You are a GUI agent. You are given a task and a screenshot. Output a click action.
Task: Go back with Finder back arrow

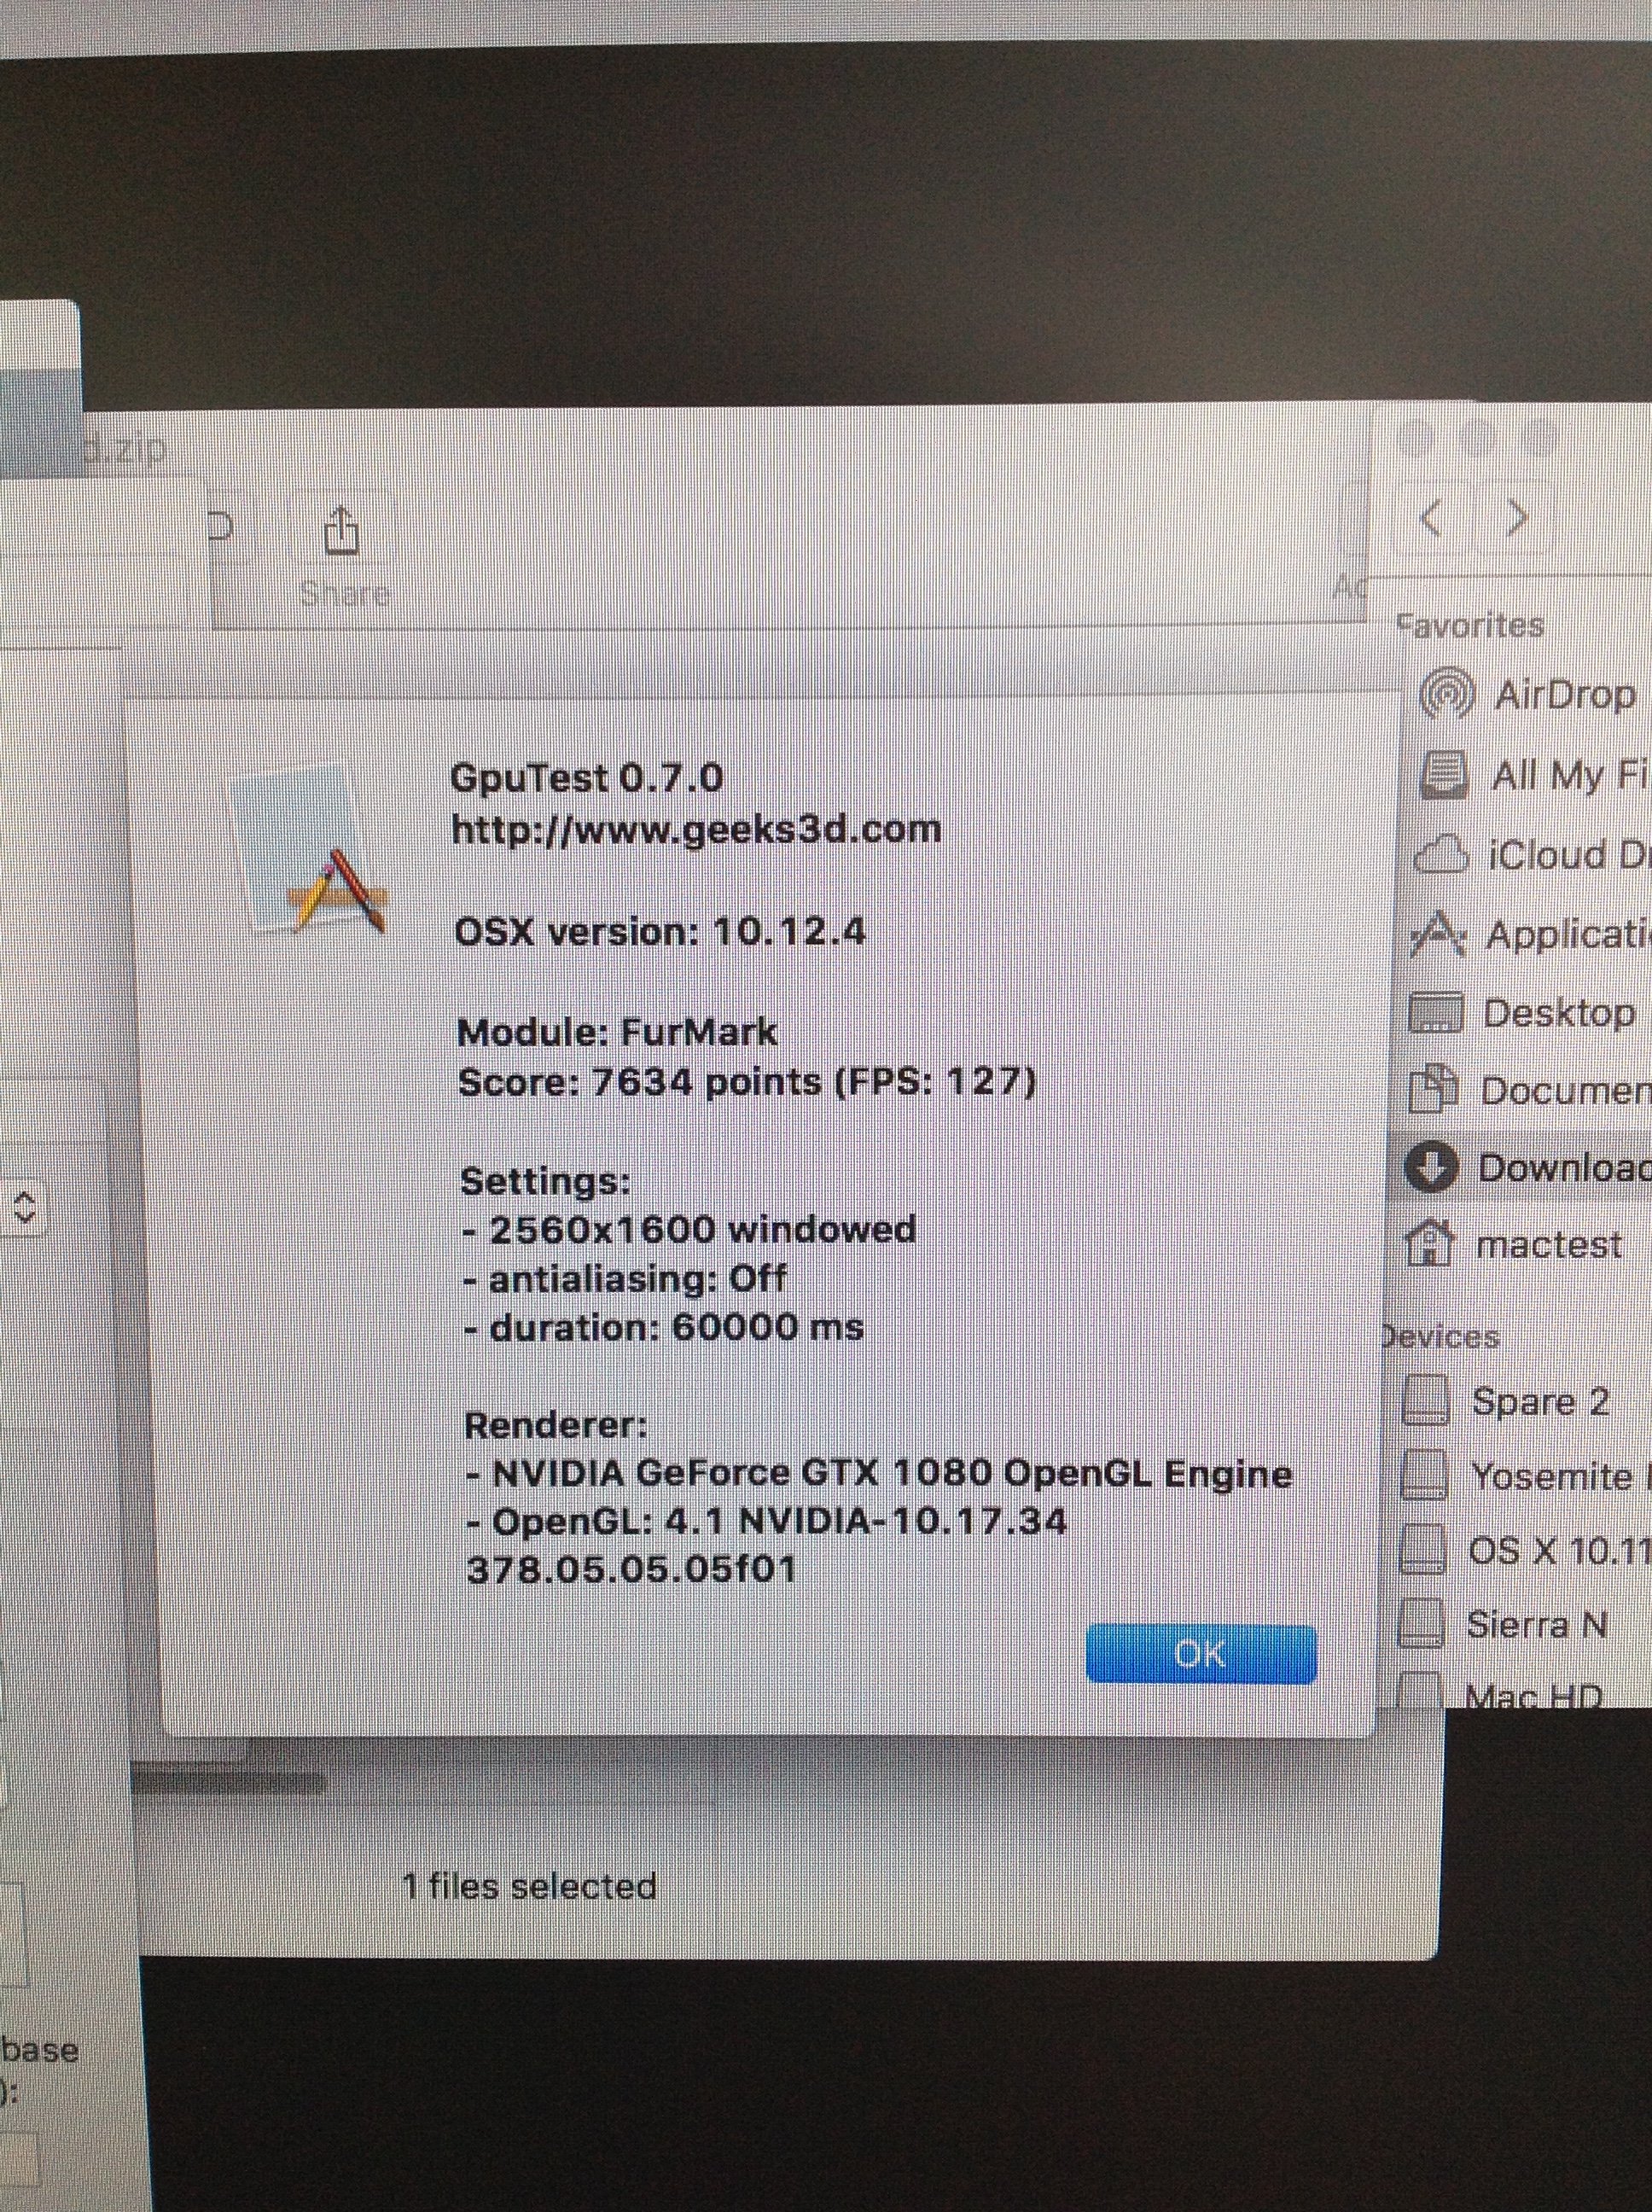[1432, 518]
